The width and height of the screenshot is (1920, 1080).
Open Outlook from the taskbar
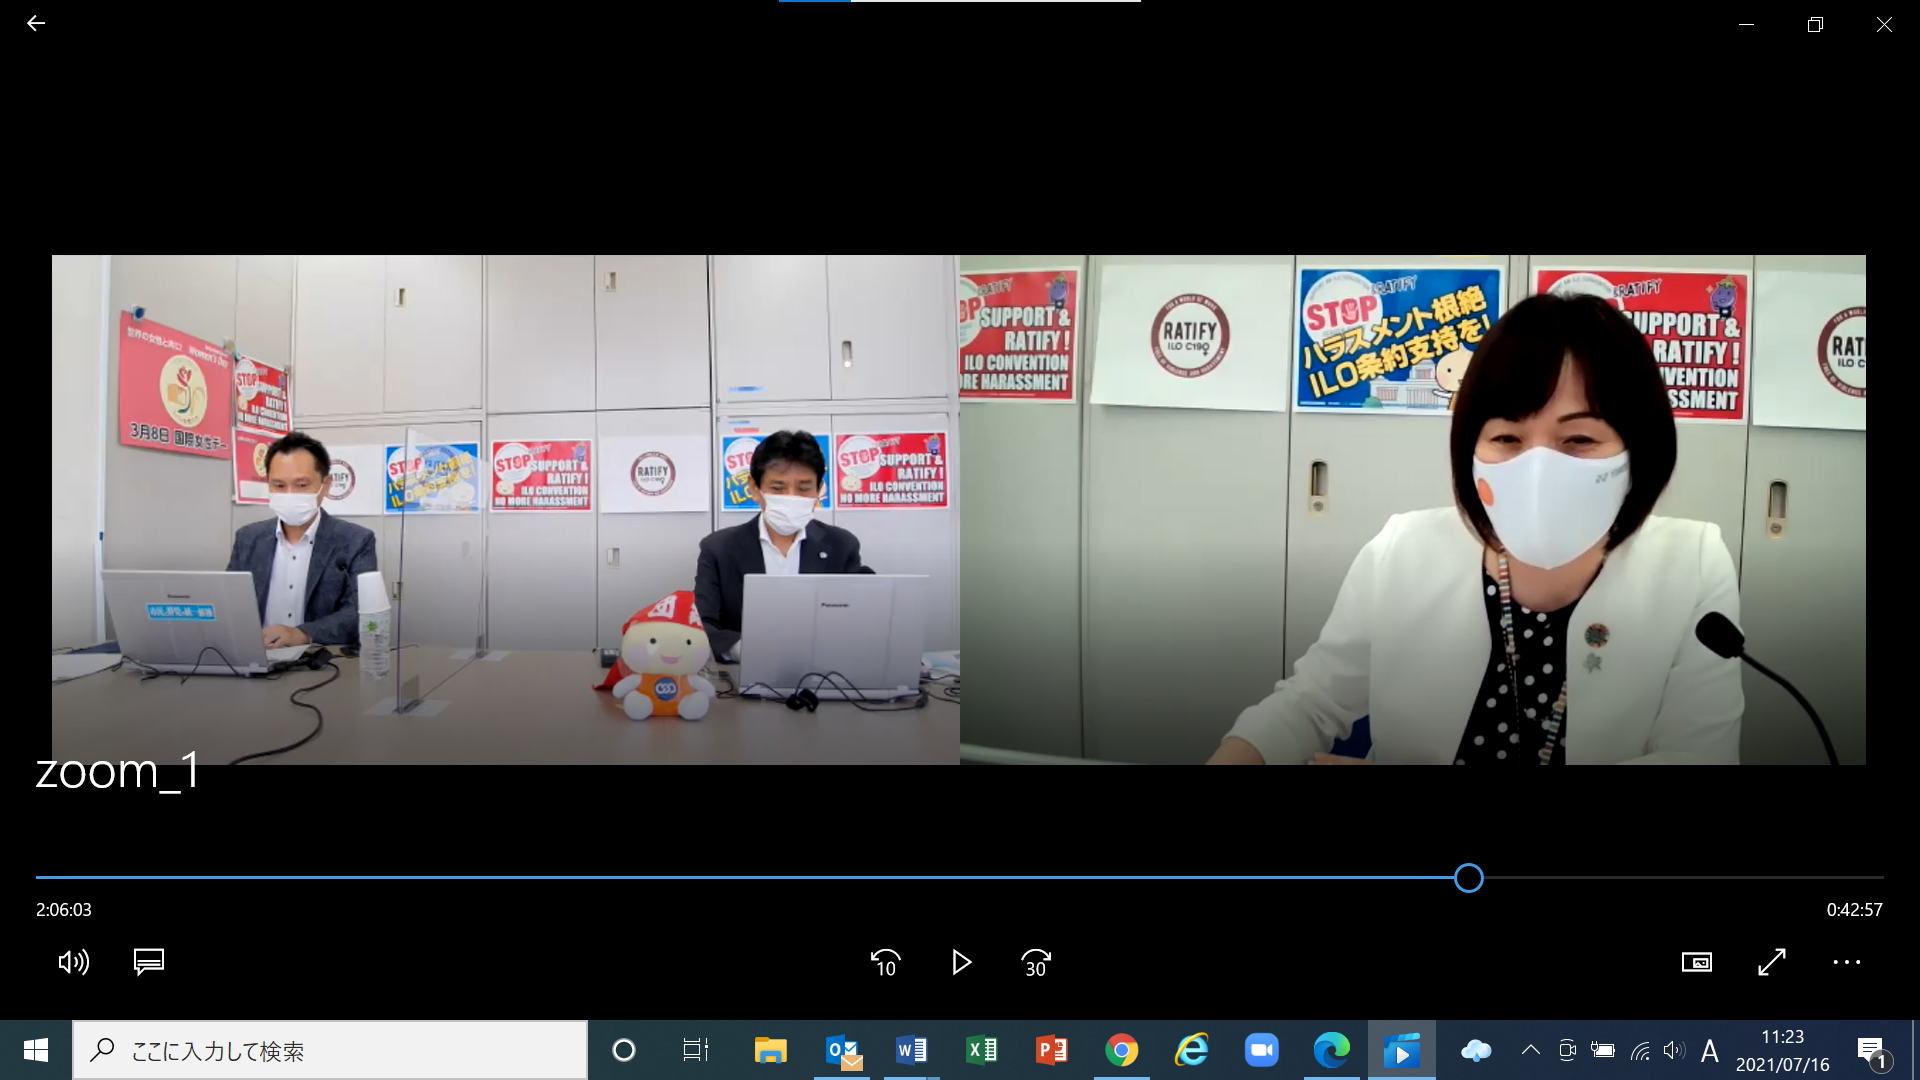842,1050
